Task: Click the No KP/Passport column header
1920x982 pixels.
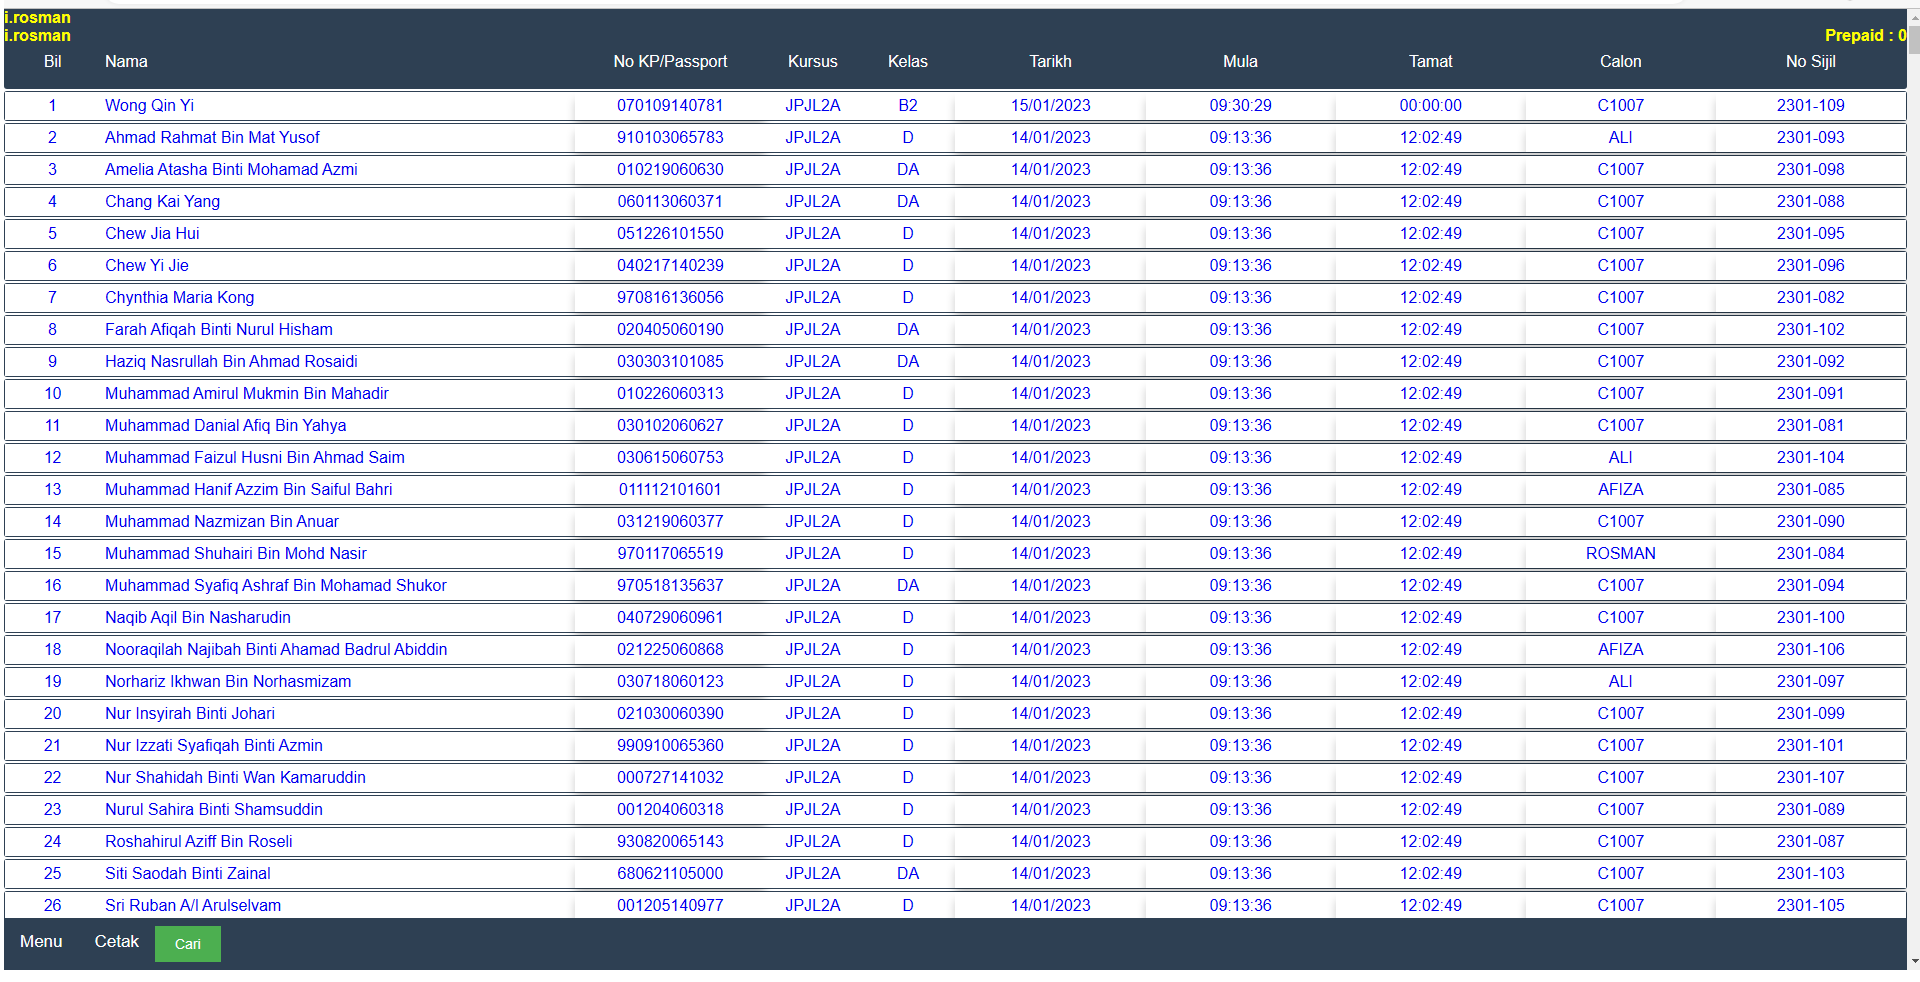Action: click(x=670, y=62)
